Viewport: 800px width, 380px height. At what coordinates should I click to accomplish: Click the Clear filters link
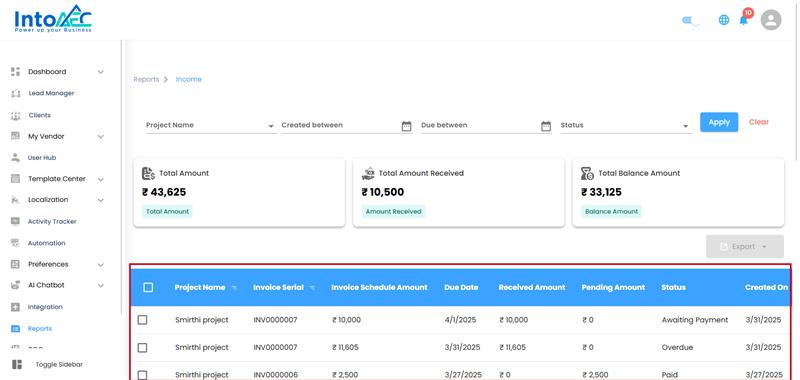[x=759, y=122]
